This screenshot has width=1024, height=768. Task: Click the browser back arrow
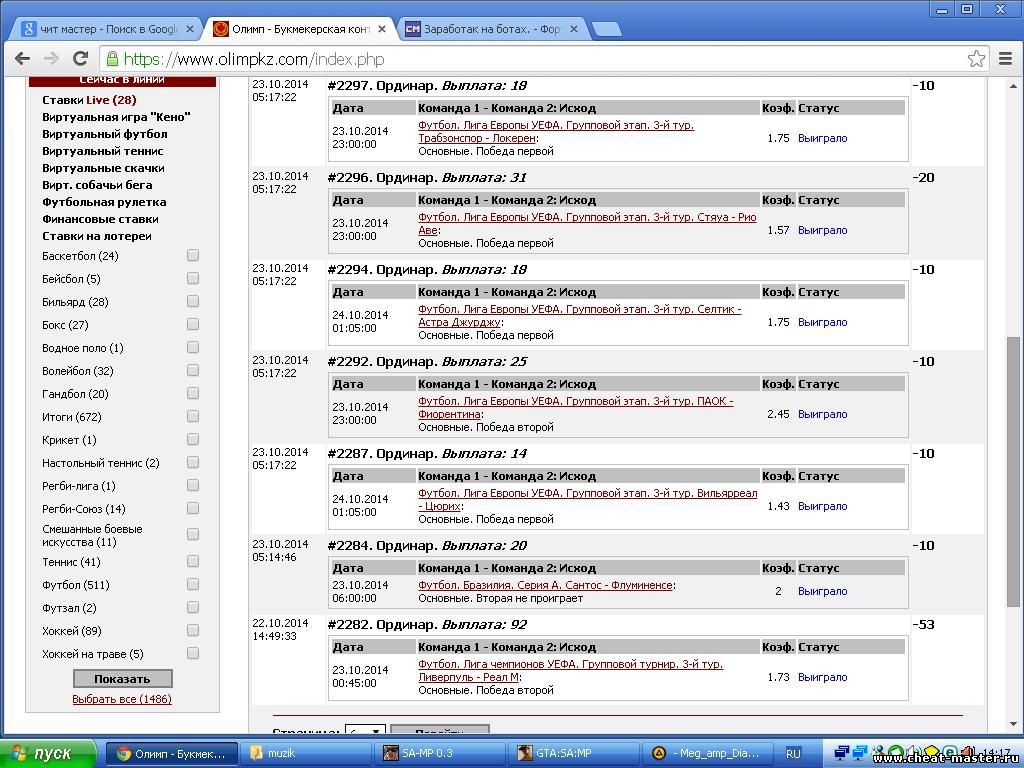[22, 59]
